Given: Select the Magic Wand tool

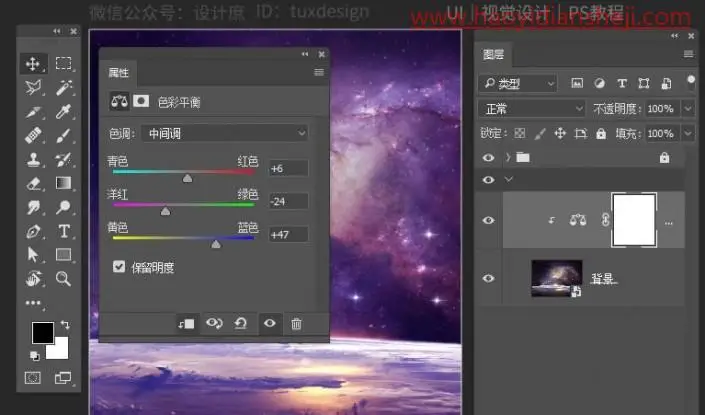Looking at the screenshot, I should coord(63,87).
